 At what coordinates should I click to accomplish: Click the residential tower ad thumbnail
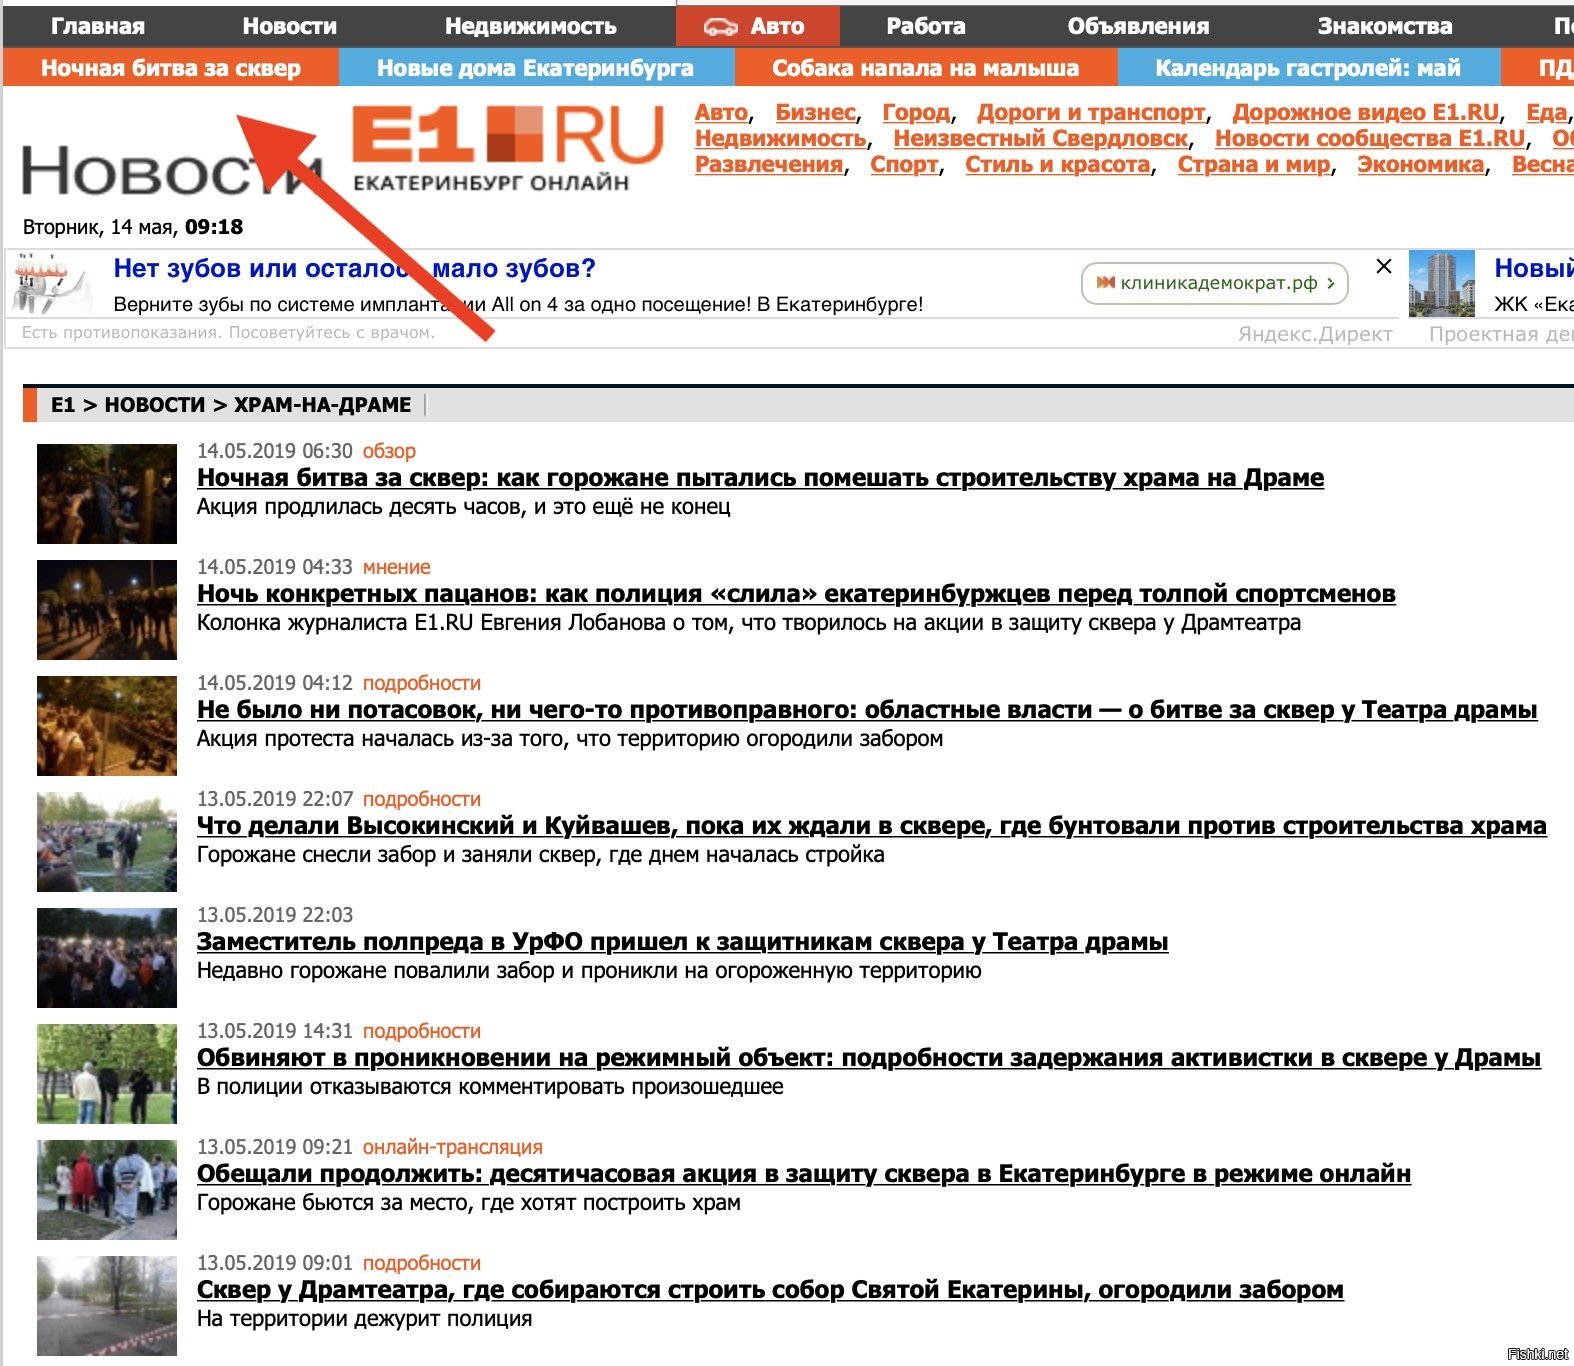pyautogui.click(x=1441, y=284)
